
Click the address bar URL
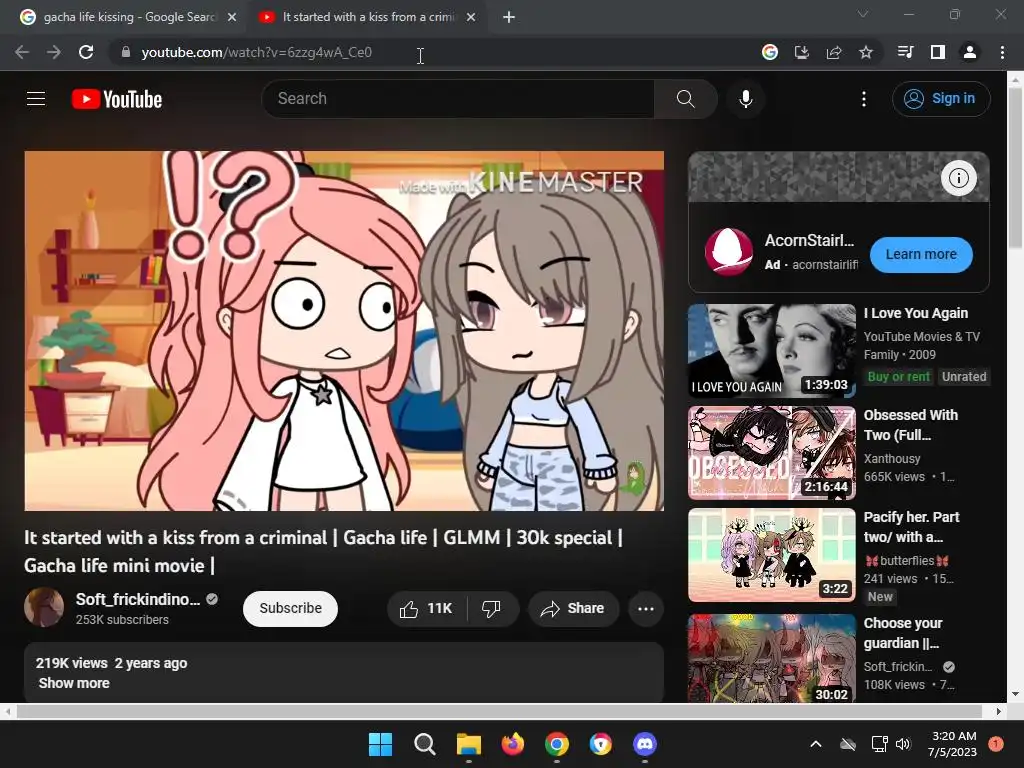pos(257,52)
